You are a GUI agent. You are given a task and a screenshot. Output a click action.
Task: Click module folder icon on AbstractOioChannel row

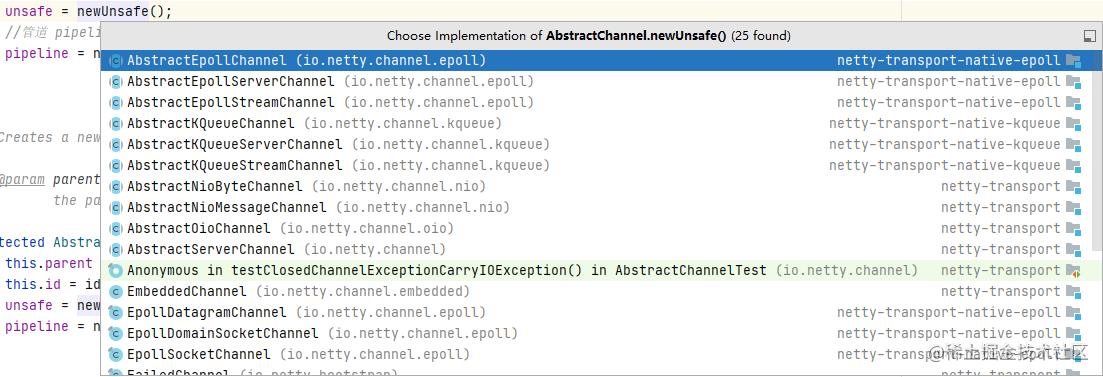tap(1073, 229)
